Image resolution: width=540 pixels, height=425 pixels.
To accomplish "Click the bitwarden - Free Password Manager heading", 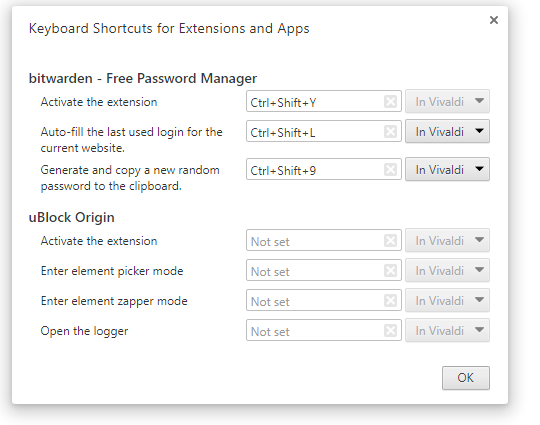I will (x=143, y=79).
